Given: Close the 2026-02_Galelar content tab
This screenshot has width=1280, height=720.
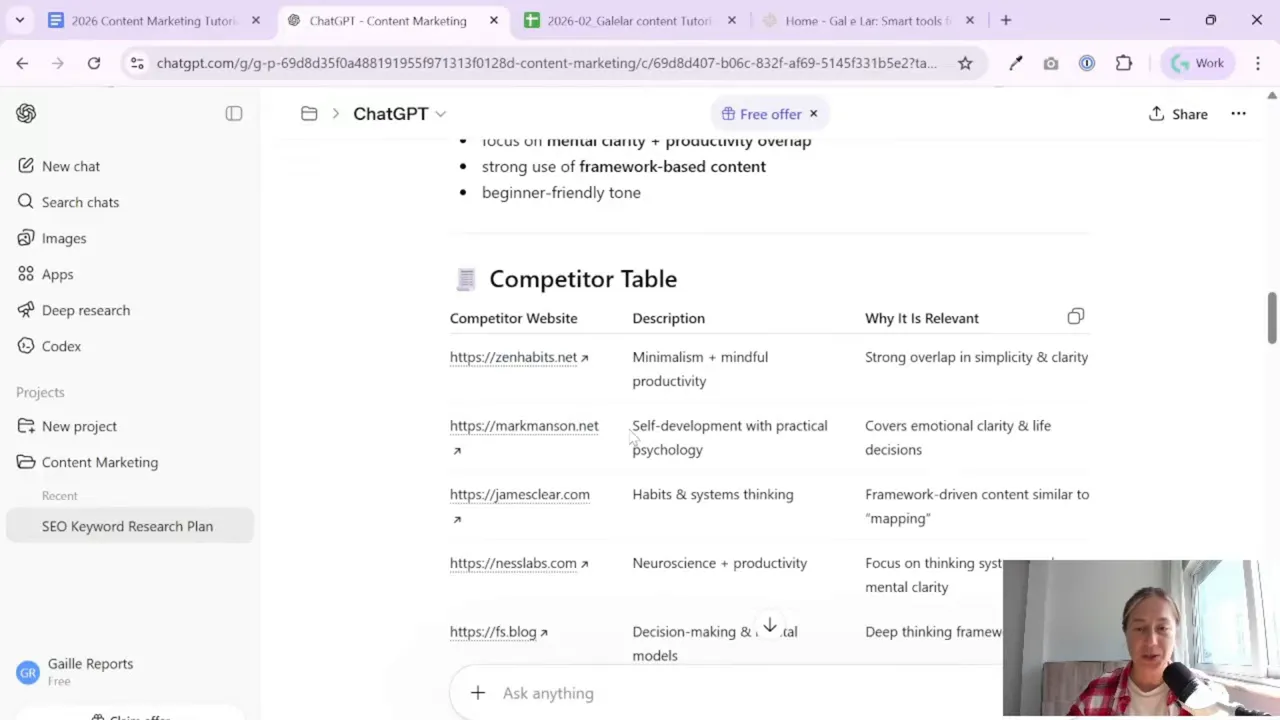Looking at the screenshot, I should pos(732,20).
